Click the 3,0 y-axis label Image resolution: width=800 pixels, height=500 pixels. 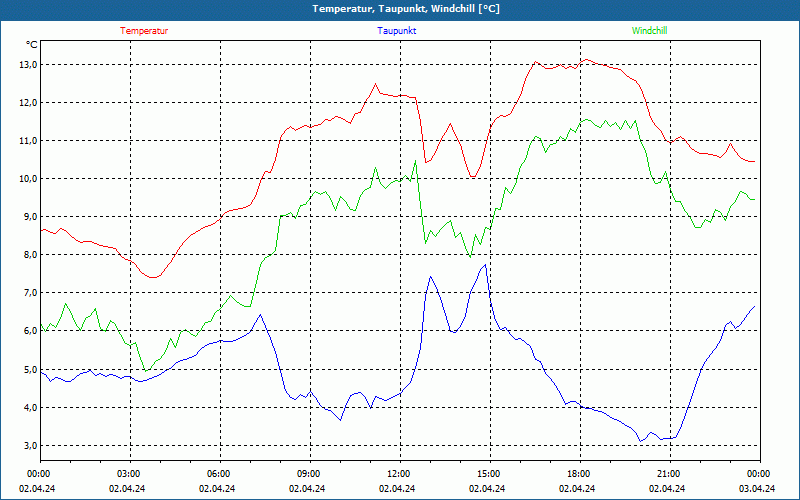[x=30, y=445]
